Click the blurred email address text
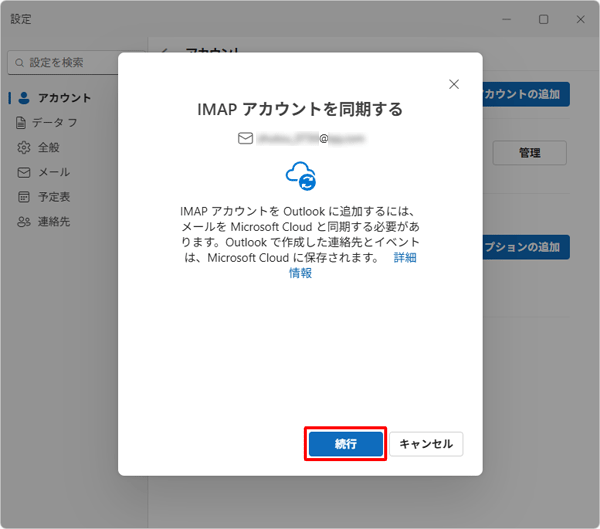 pos(310,138)
